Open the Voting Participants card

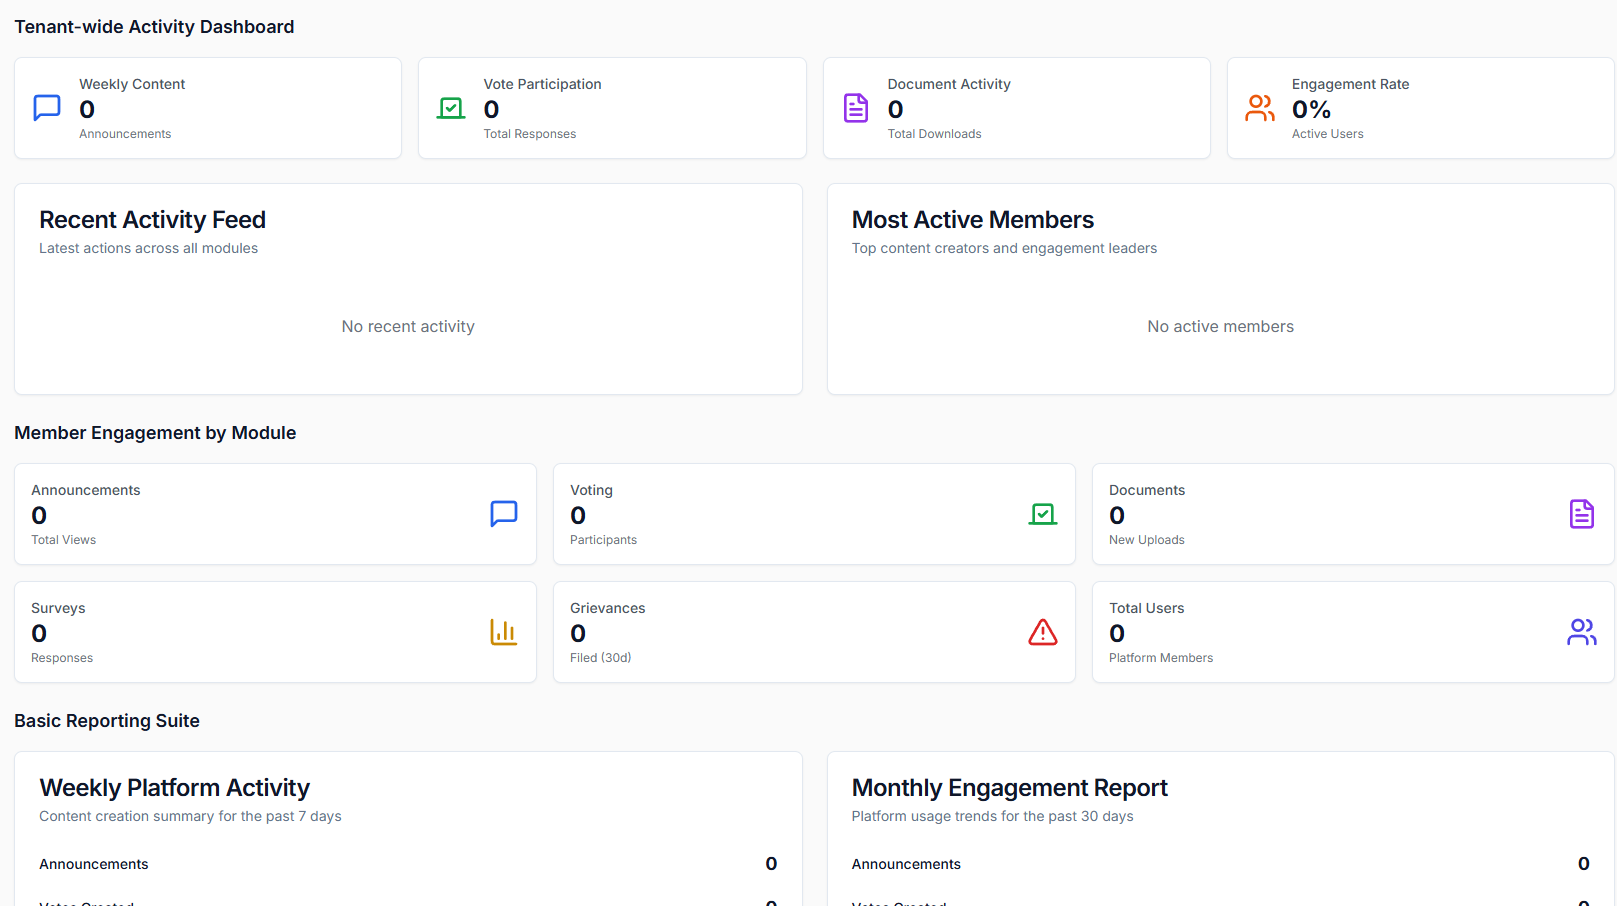tap(813, 514)
